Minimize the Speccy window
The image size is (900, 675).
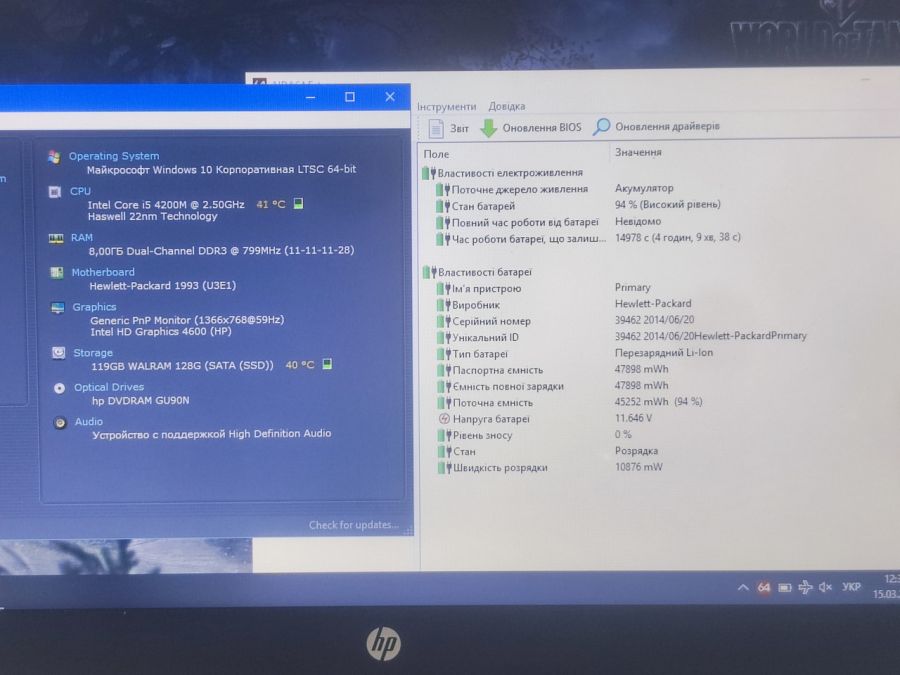tap(311, 97)
